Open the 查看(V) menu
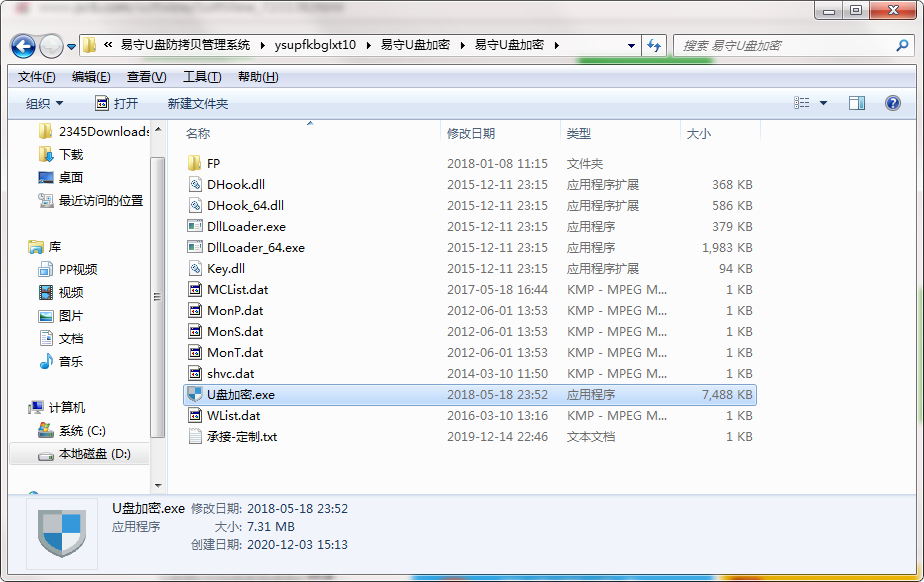 pos(146,77)
